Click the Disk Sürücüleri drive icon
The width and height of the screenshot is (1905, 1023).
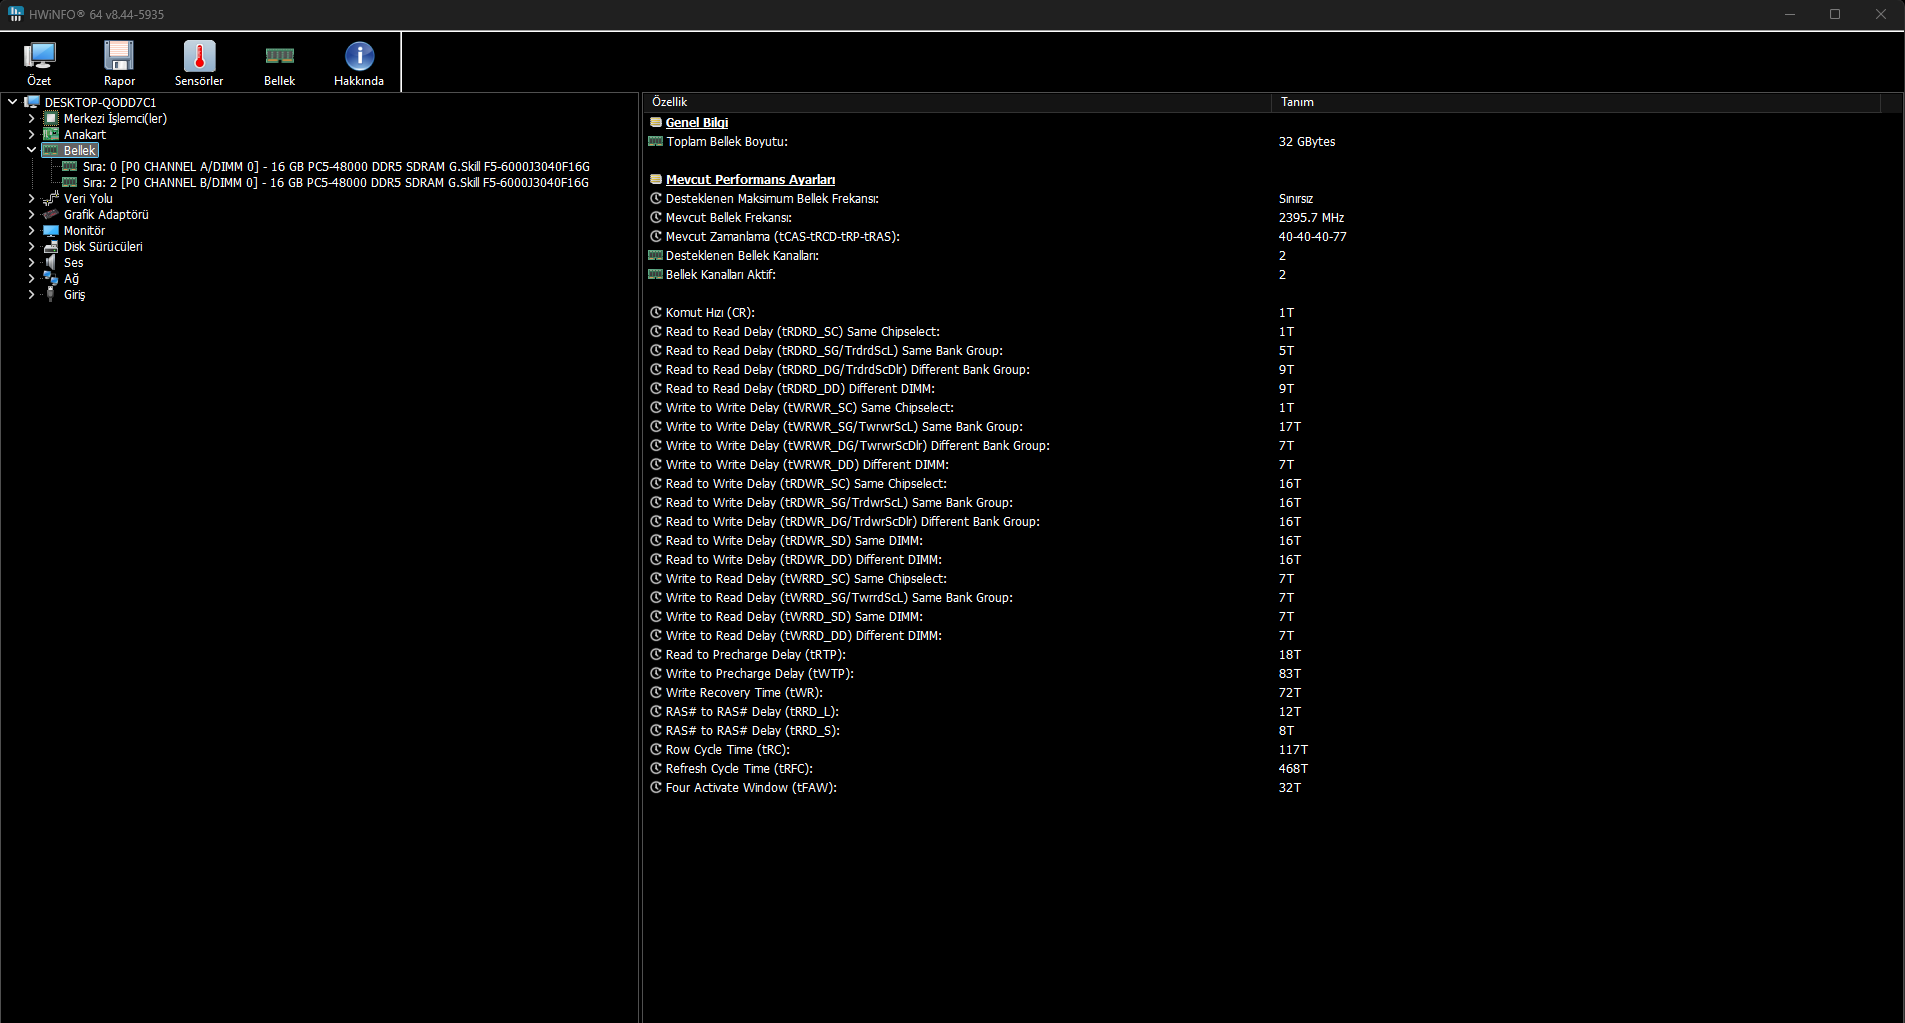tap(51, 246)
